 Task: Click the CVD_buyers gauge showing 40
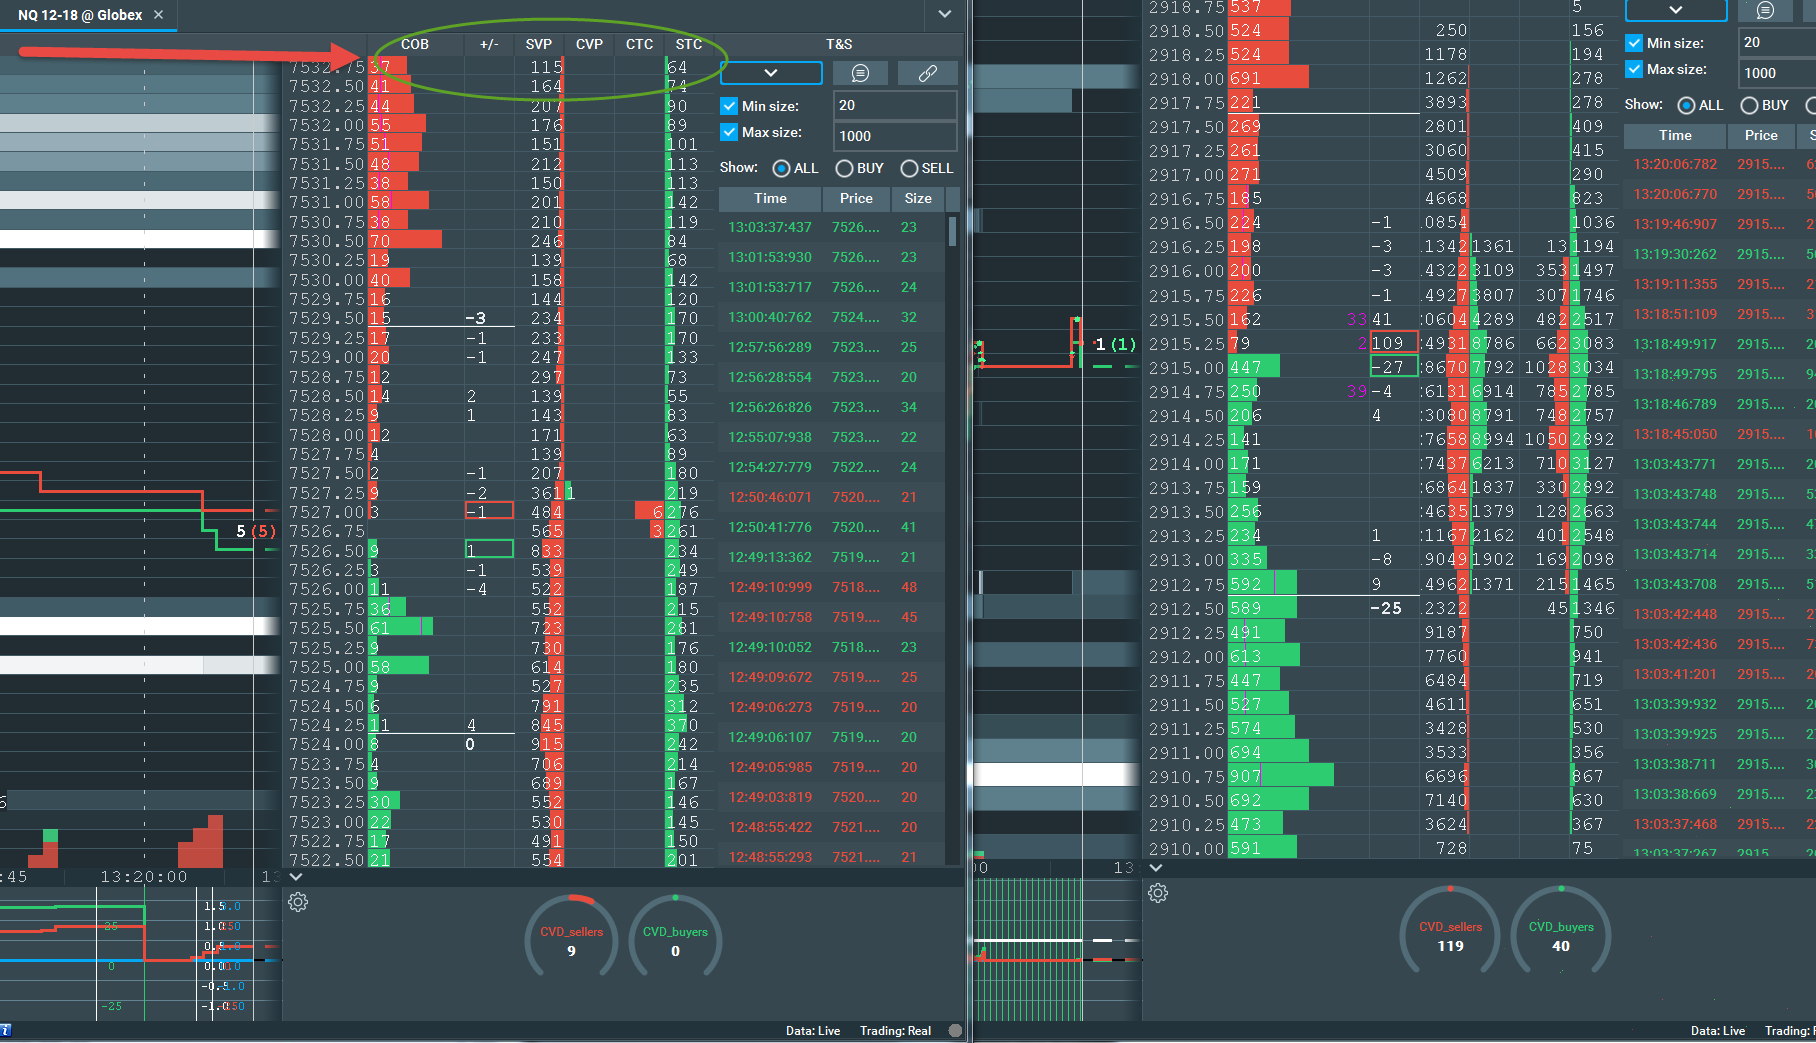1561,930
